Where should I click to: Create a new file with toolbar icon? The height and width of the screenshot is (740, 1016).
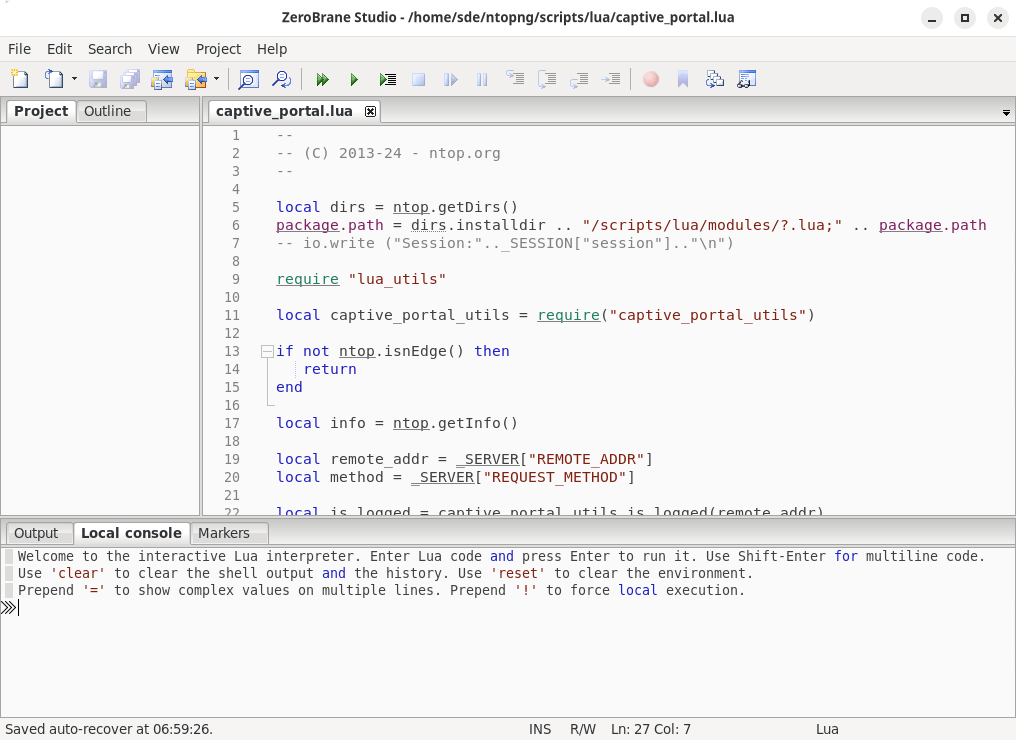[x=20, y=79]
